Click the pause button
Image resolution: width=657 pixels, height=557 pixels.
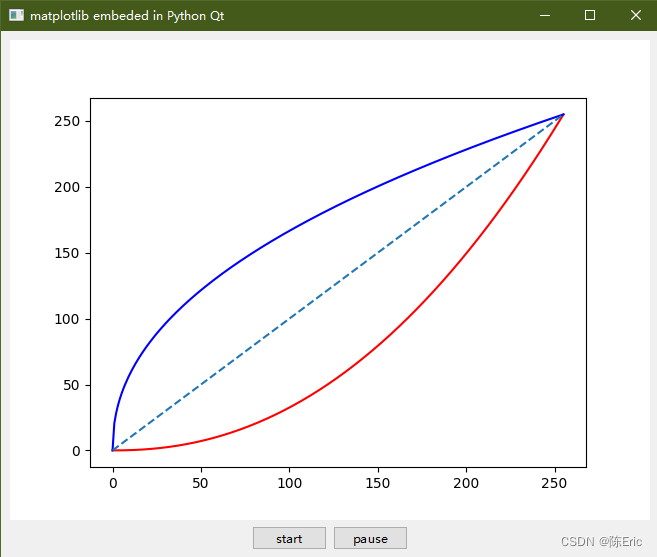pyautogui.click(x=370, y=538)
